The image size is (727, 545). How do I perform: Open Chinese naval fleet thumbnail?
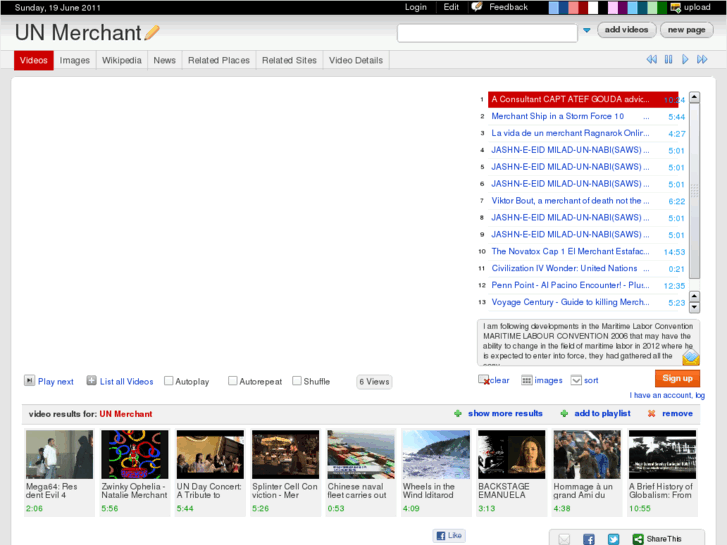tap(361, 454)
